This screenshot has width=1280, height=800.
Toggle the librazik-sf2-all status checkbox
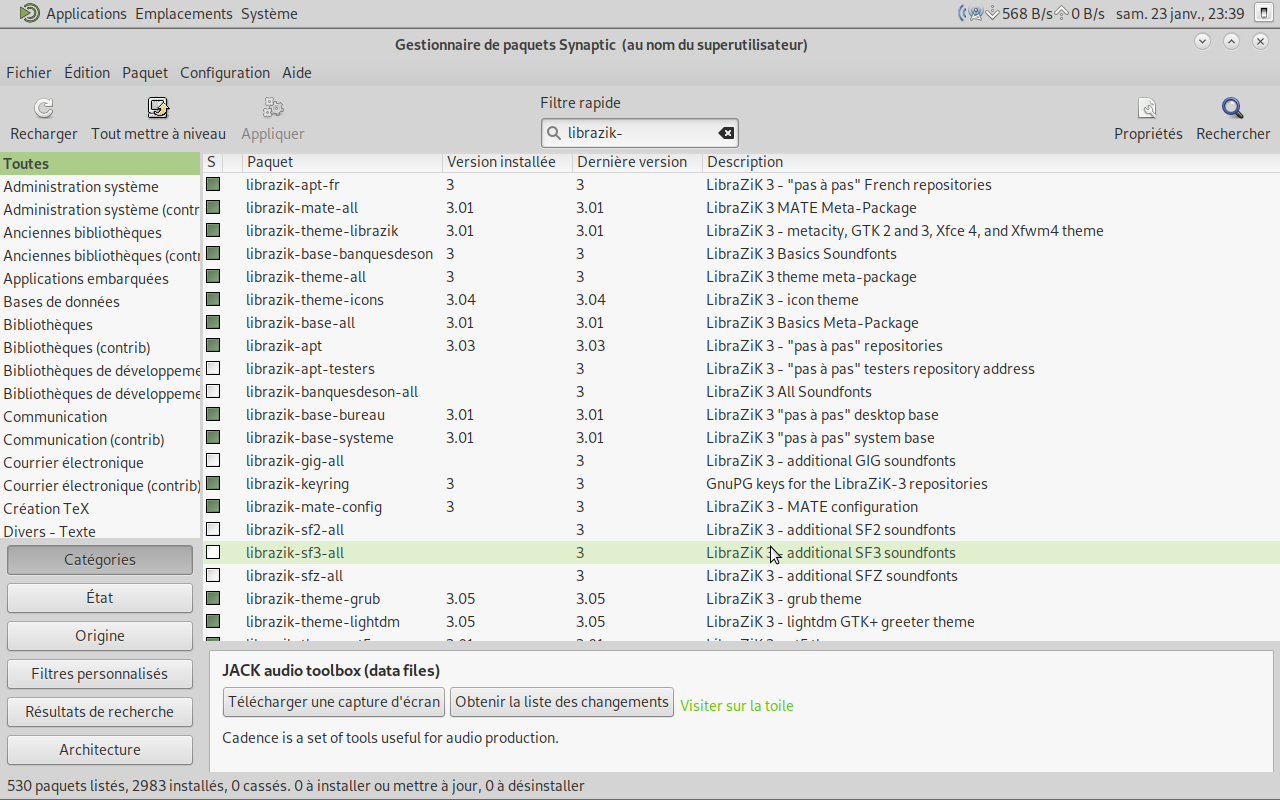point(213,529)
